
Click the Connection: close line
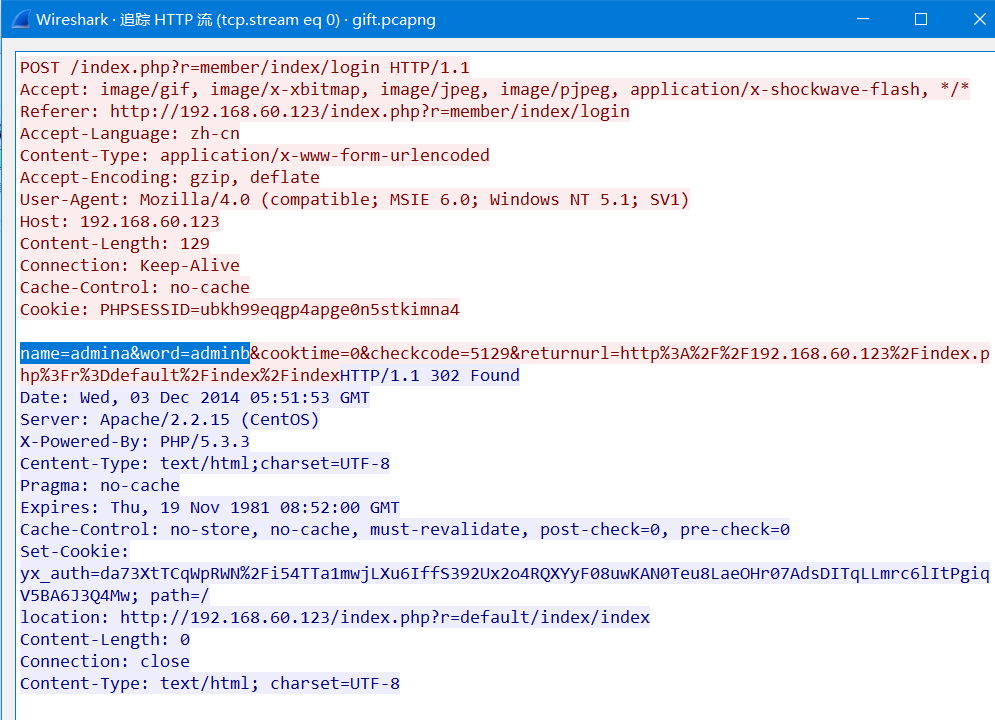105,662
